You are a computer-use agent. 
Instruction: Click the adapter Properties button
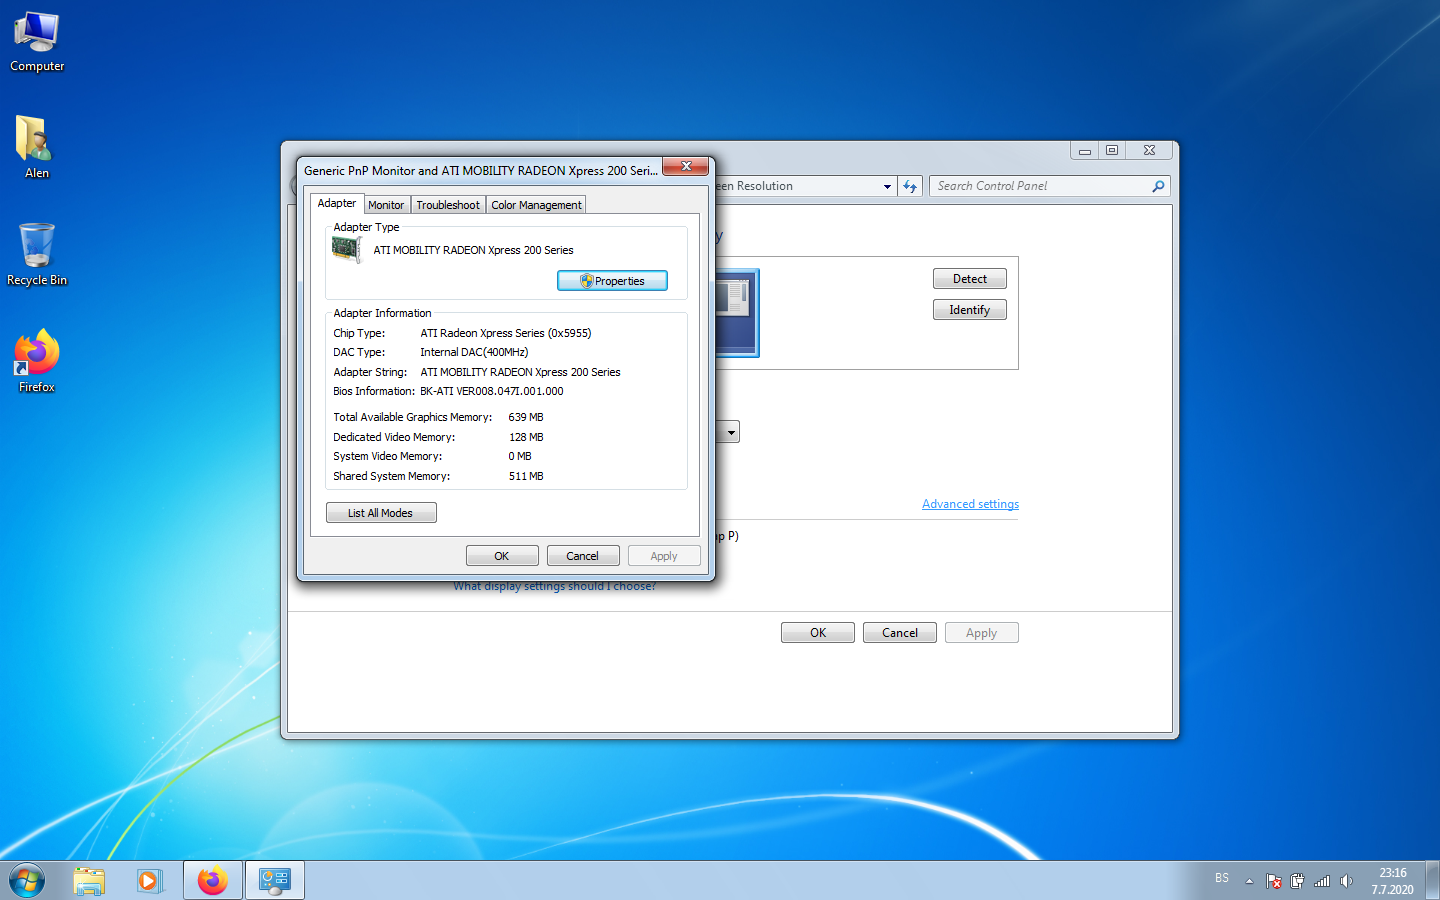(x=612, y=281)
